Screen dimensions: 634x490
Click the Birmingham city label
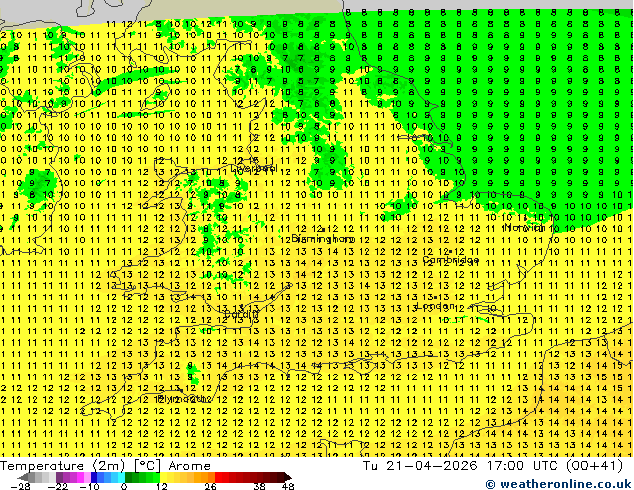pos(323,238)
